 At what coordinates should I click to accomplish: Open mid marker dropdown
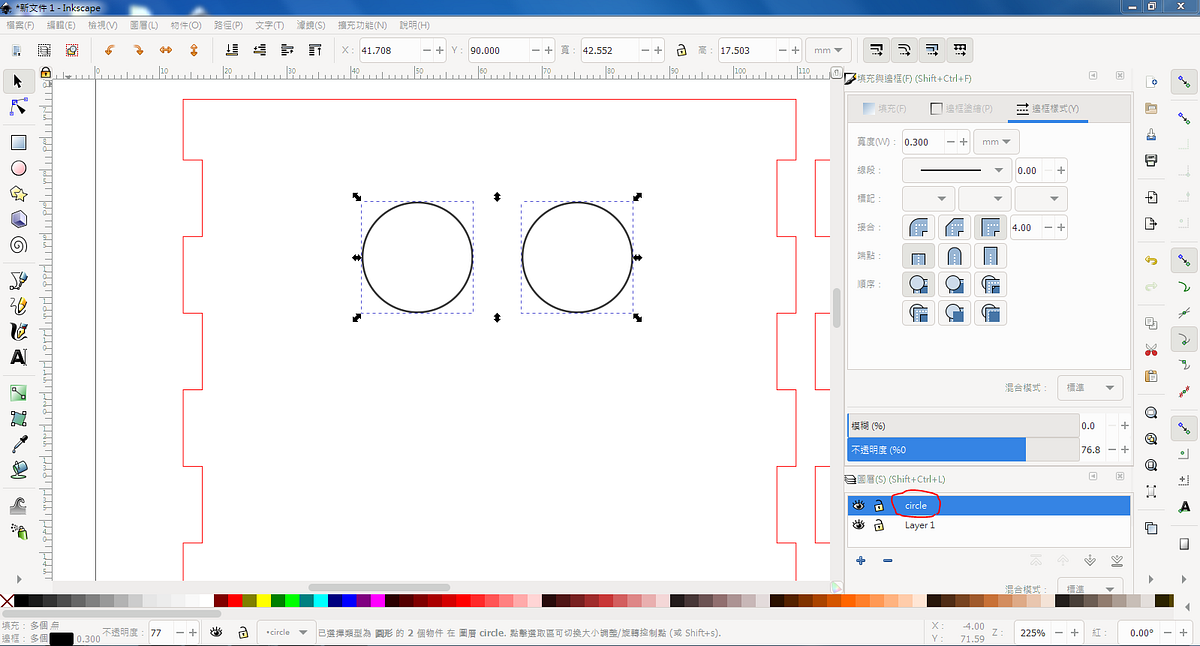tap(984, 199)
